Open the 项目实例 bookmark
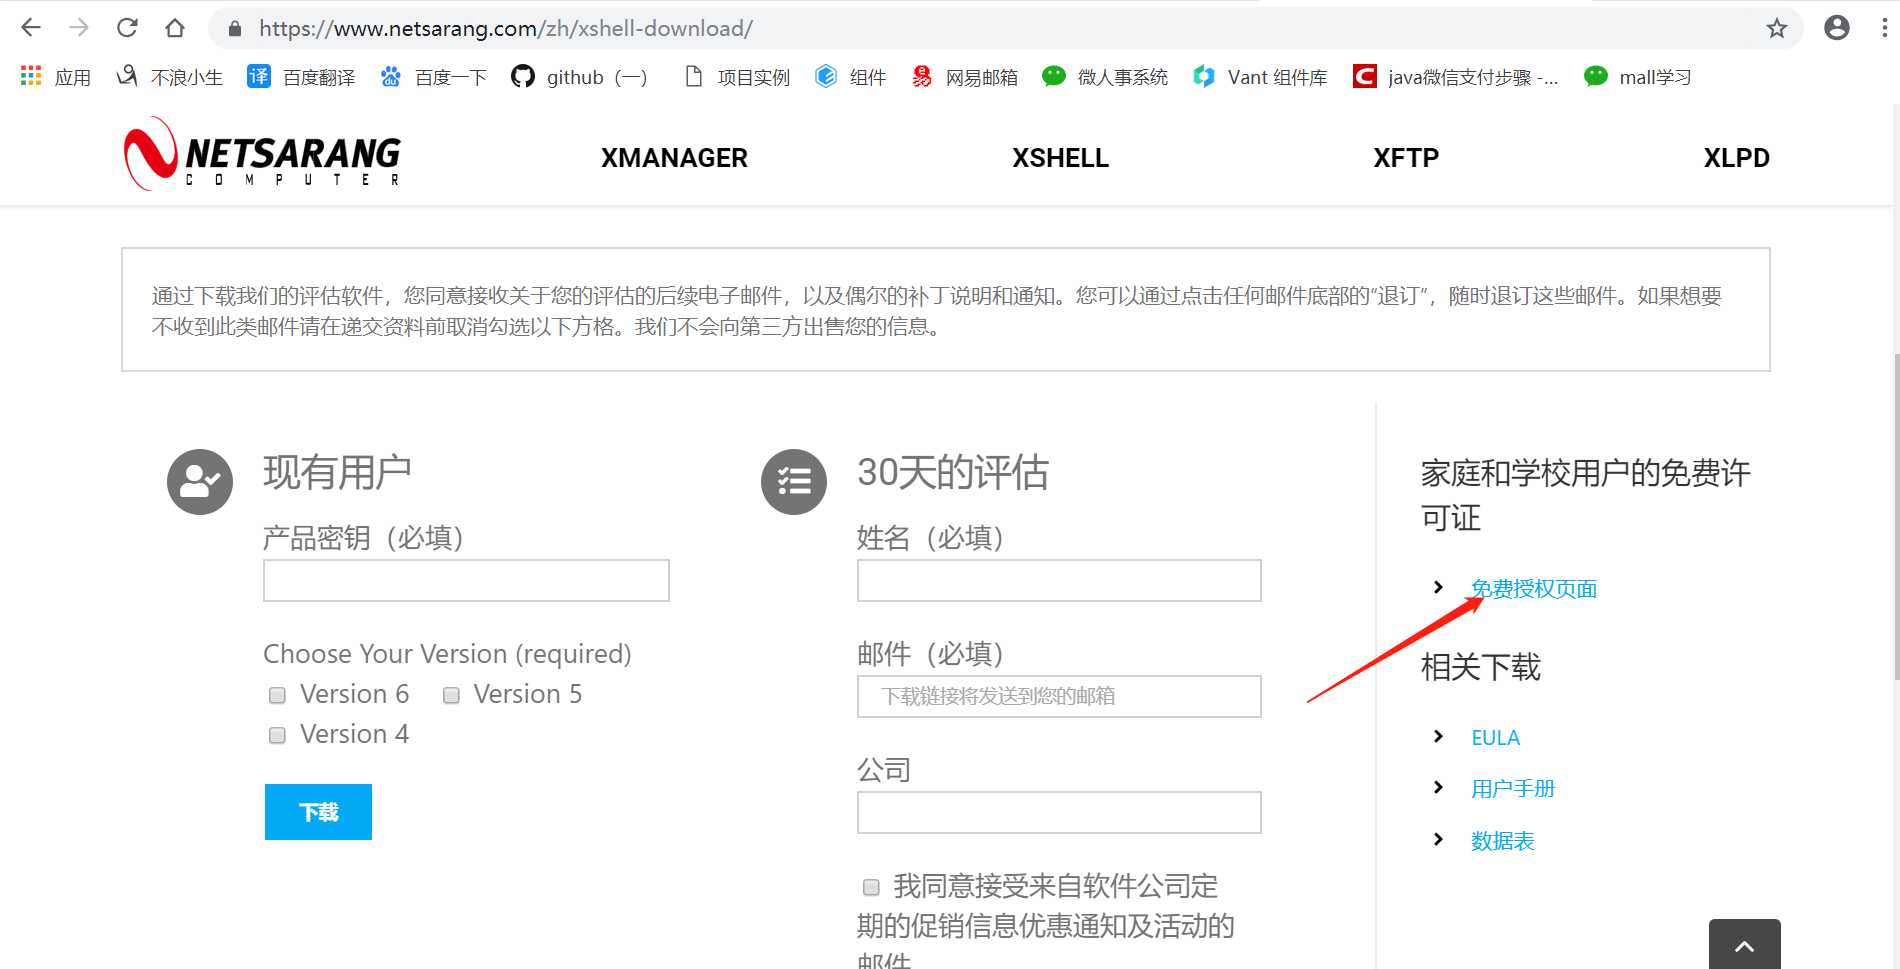1900x969 pixels. pyautogui.click(x=736, y=77)
